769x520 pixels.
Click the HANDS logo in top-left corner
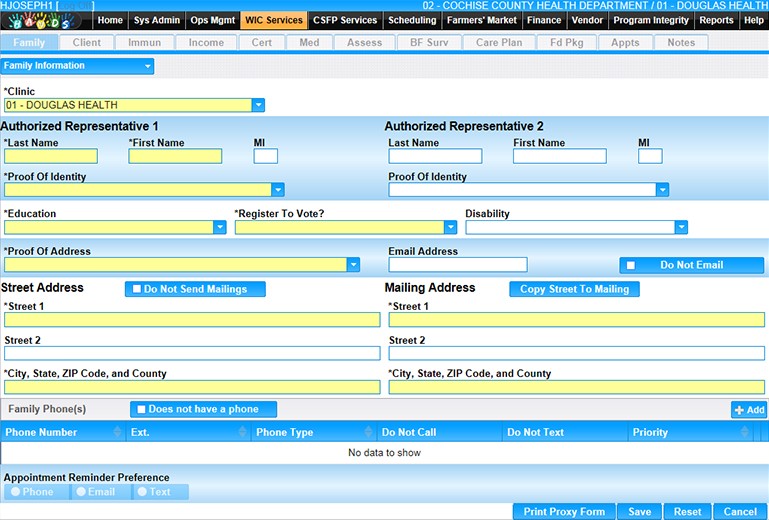click(47, 20)
